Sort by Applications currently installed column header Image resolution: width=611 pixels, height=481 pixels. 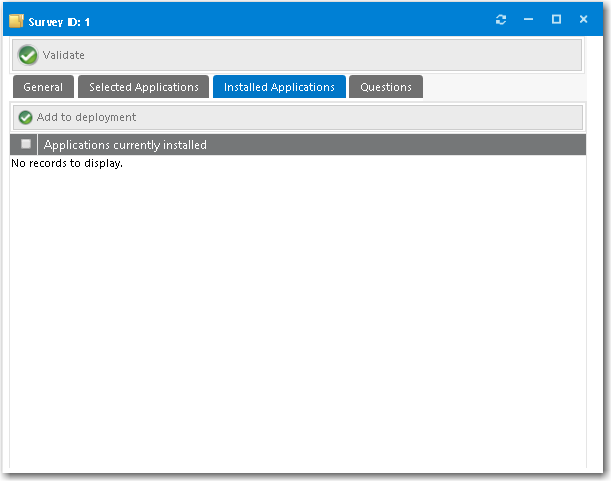(125, 145)
